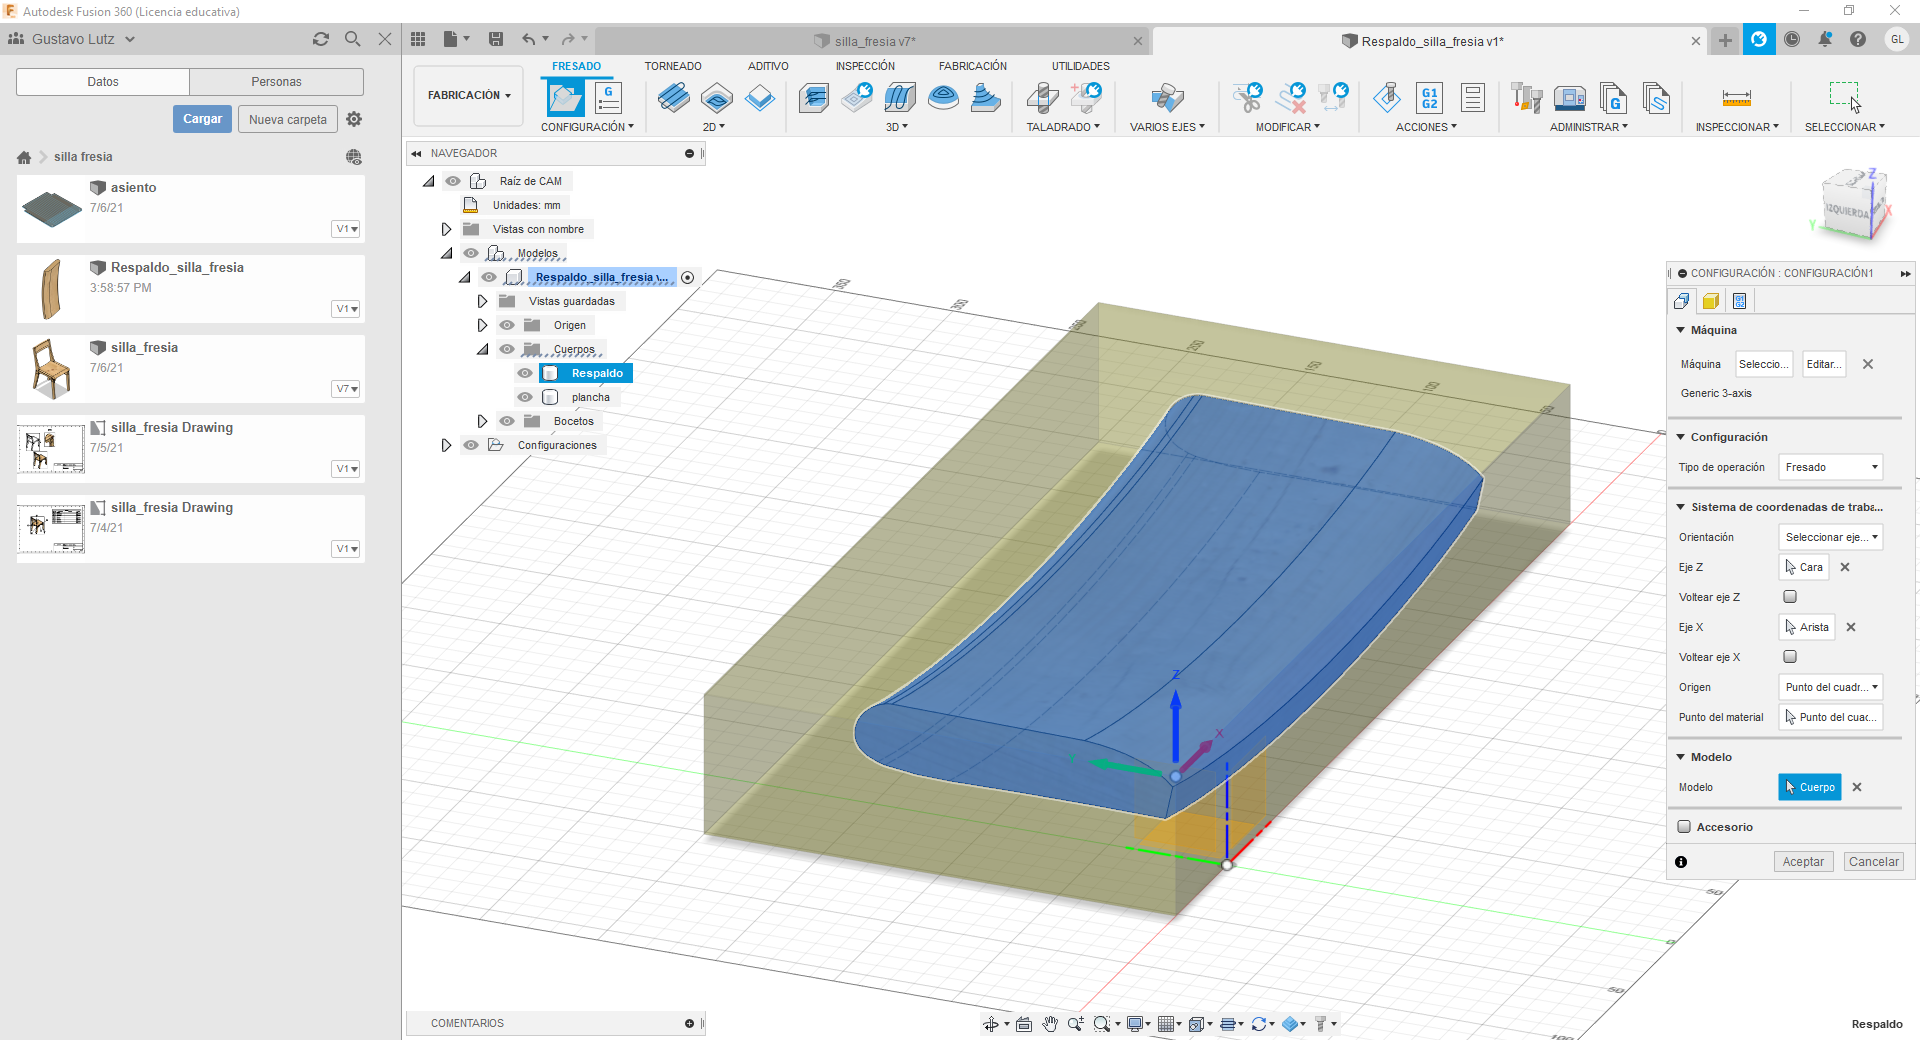1920x1040 pixels.
Task: Click the Cuerpo model selection button
Action: [1810, 787]
